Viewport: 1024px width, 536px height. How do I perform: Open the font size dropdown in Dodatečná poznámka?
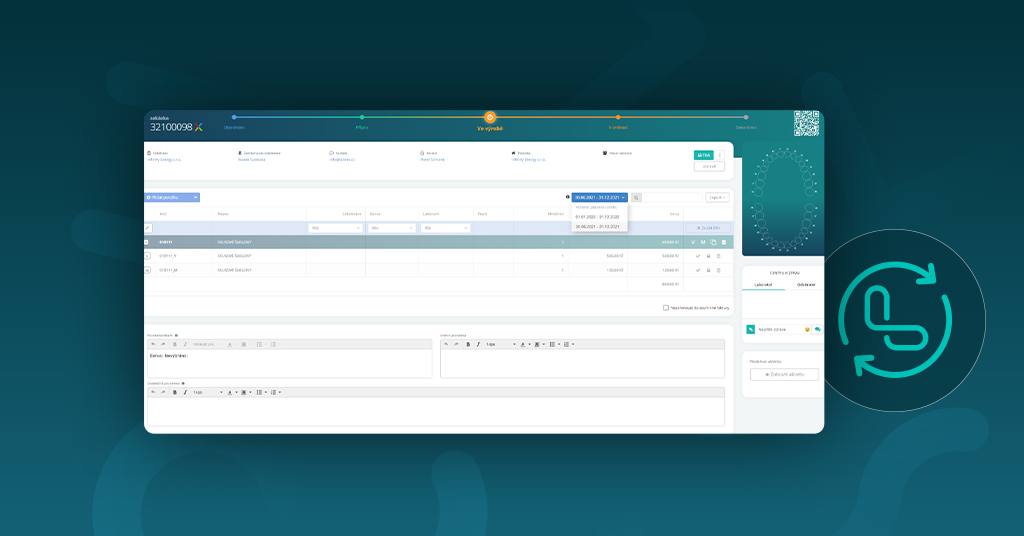(x=207, y=392)
